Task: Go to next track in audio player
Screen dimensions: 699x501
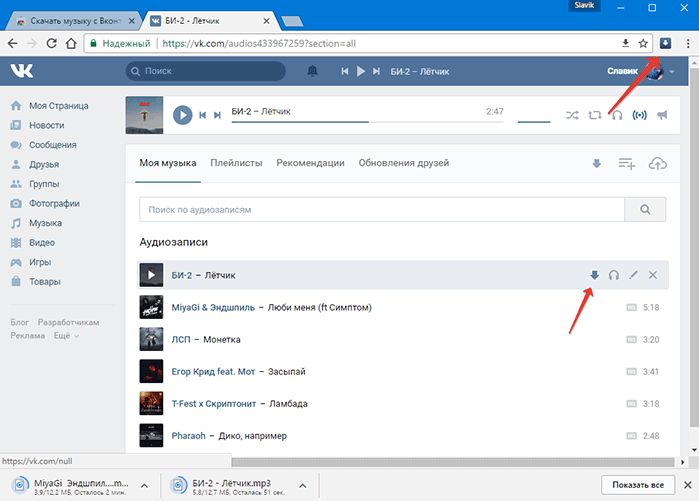Action: (x=218, y=115)
